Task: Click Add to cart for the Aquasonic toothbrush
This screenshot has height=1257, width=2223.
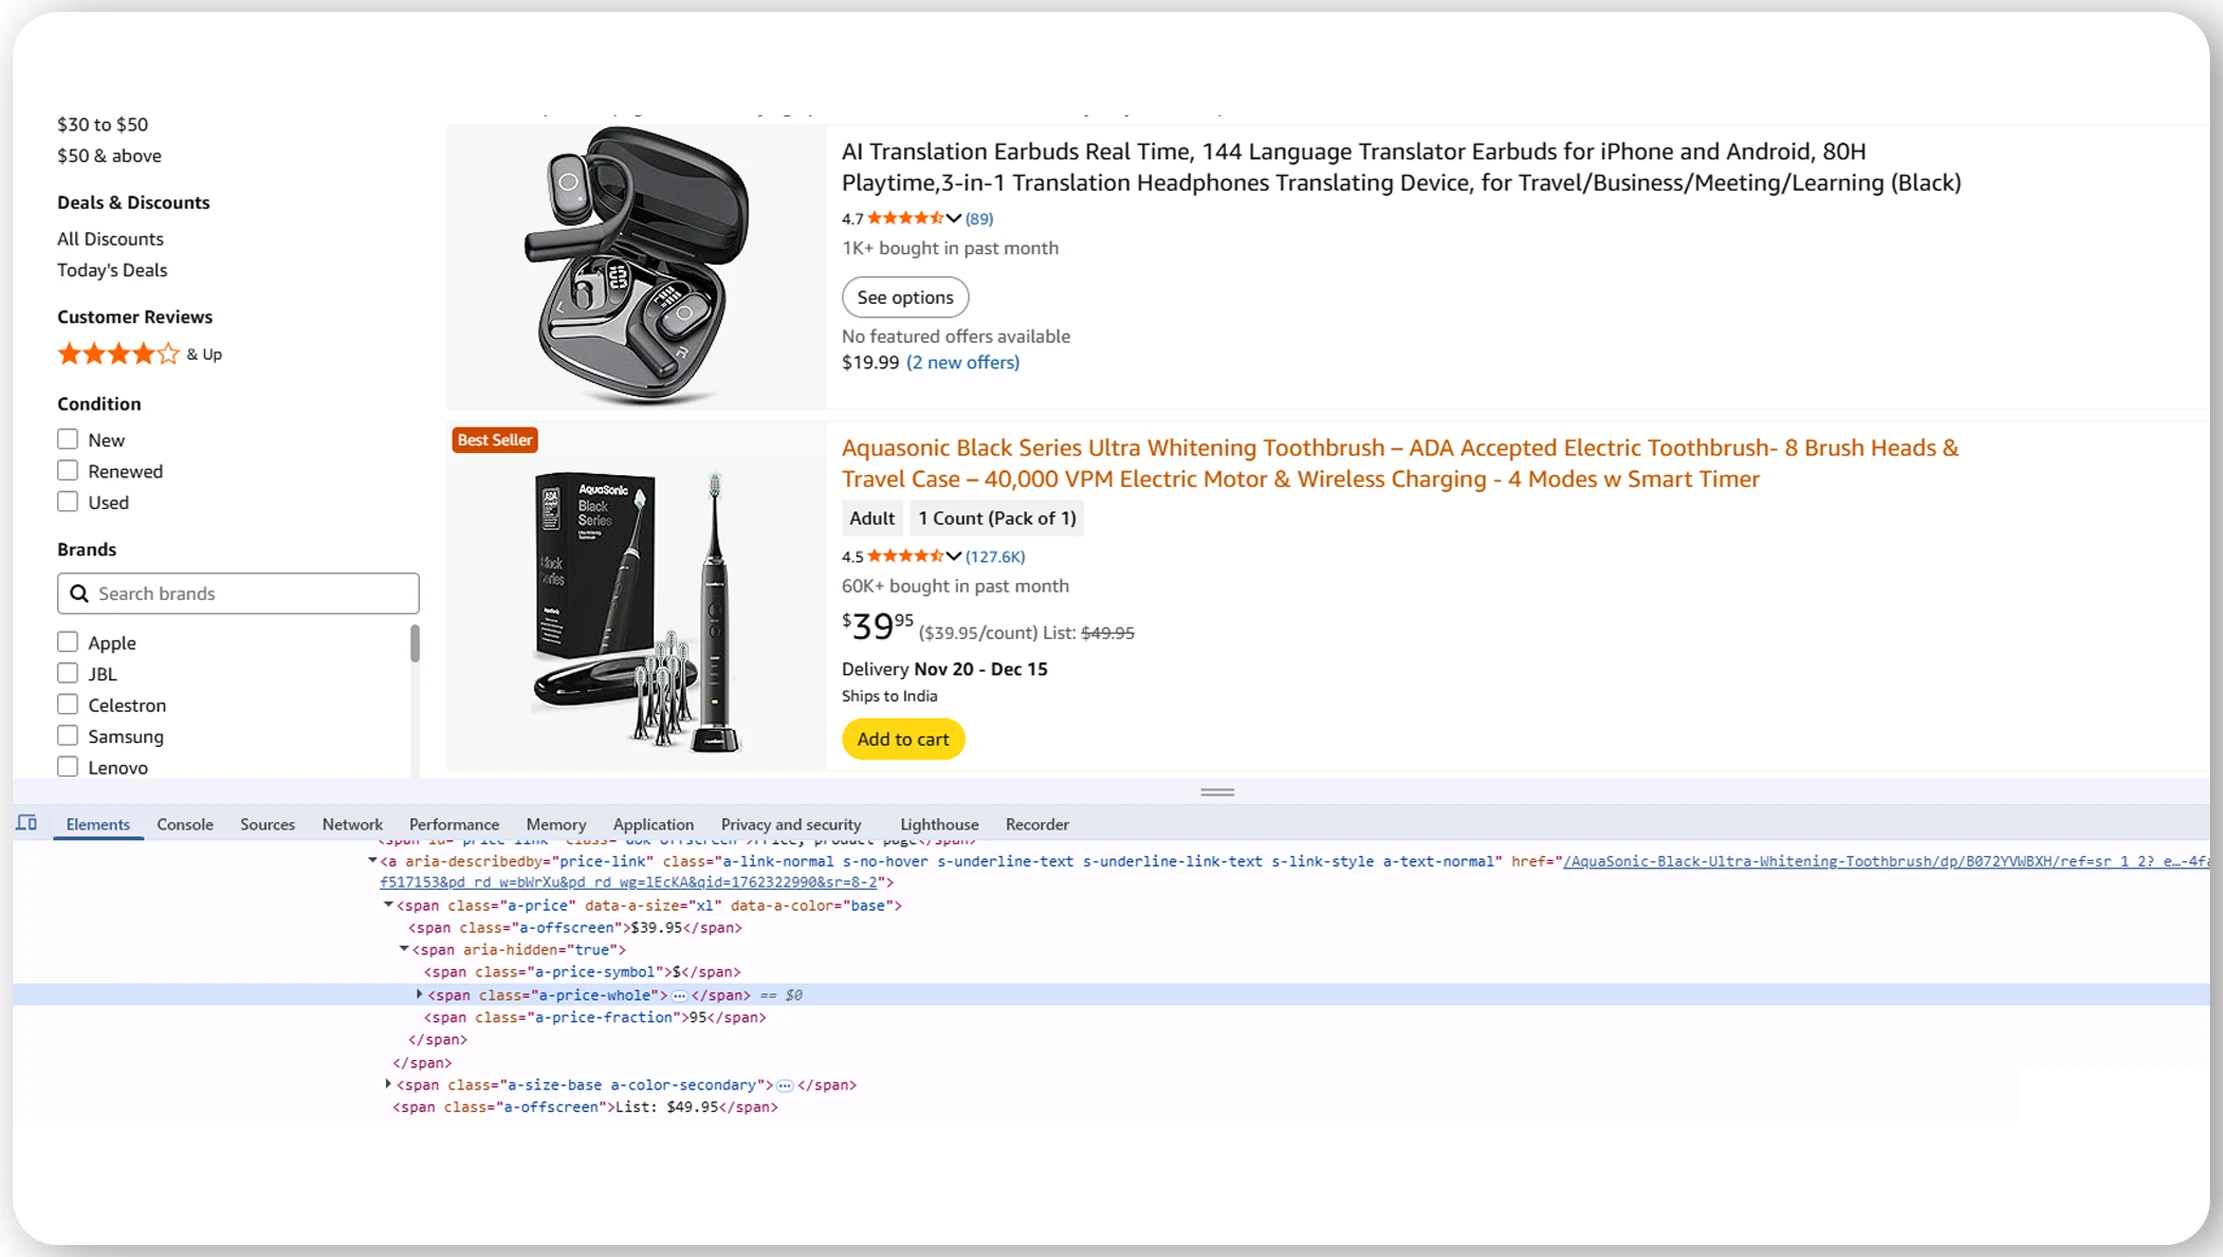Action: [902, 738]
